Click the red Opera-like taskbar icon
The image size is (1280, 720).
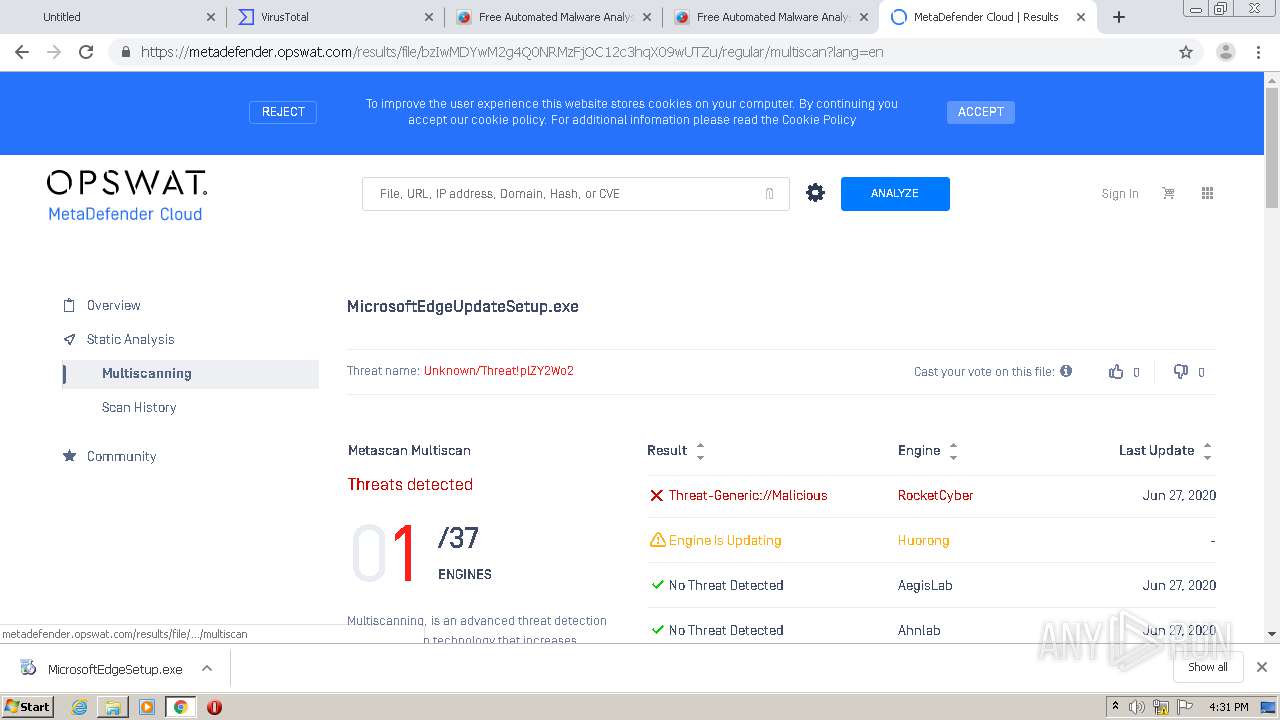(x=214, y=707)
